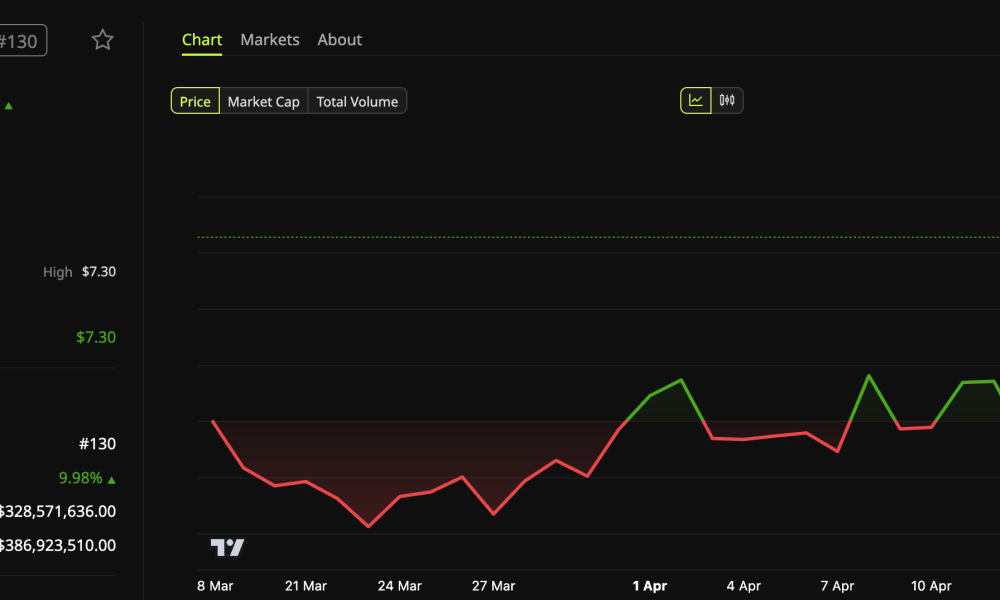Star this coin using the favorite icon
The height and width of the screenshot is (600, 1000).
pyautogui.click(x=102, y=40)
